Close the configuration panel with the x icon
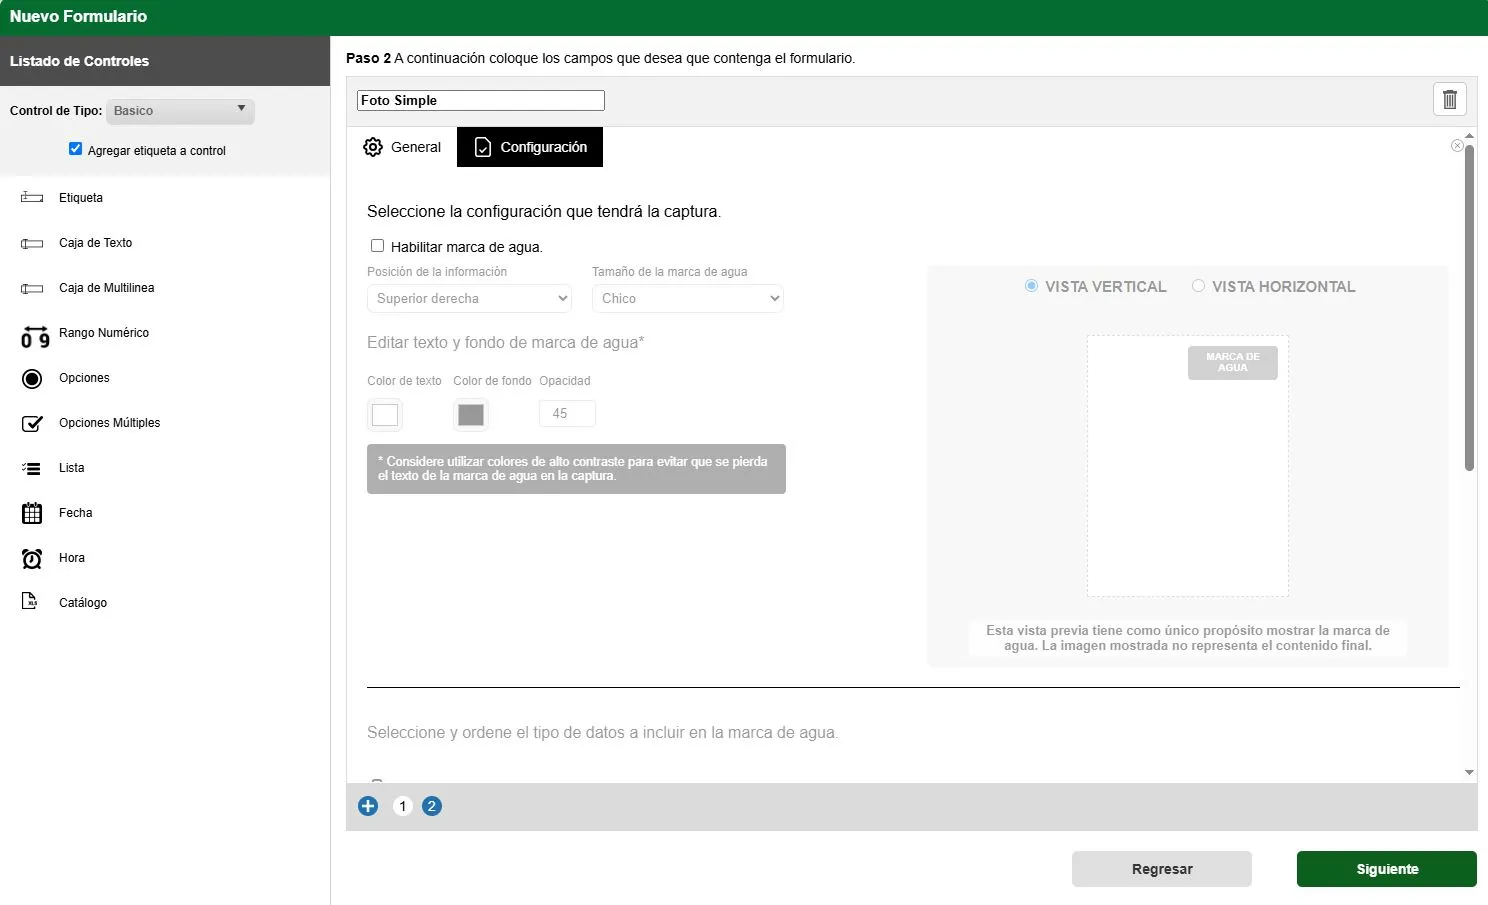This screenshot has height=905, width=1488. (x=1457, y=146)
